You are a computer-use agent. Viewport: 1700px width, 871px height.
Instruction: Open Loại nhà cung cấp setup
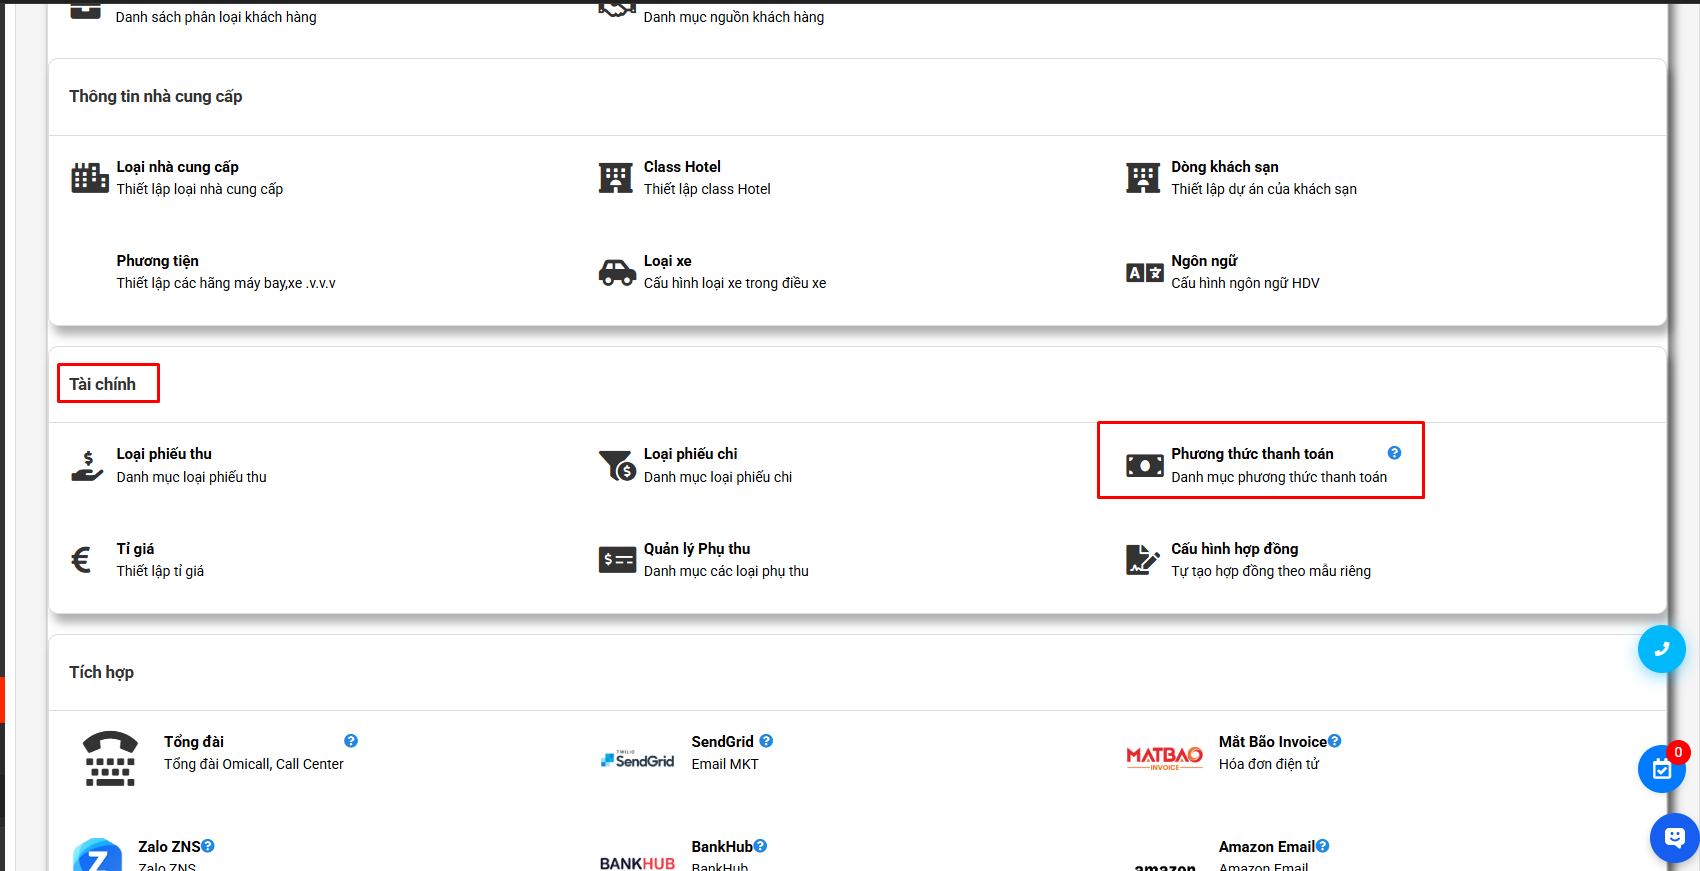tap(177, 167)
